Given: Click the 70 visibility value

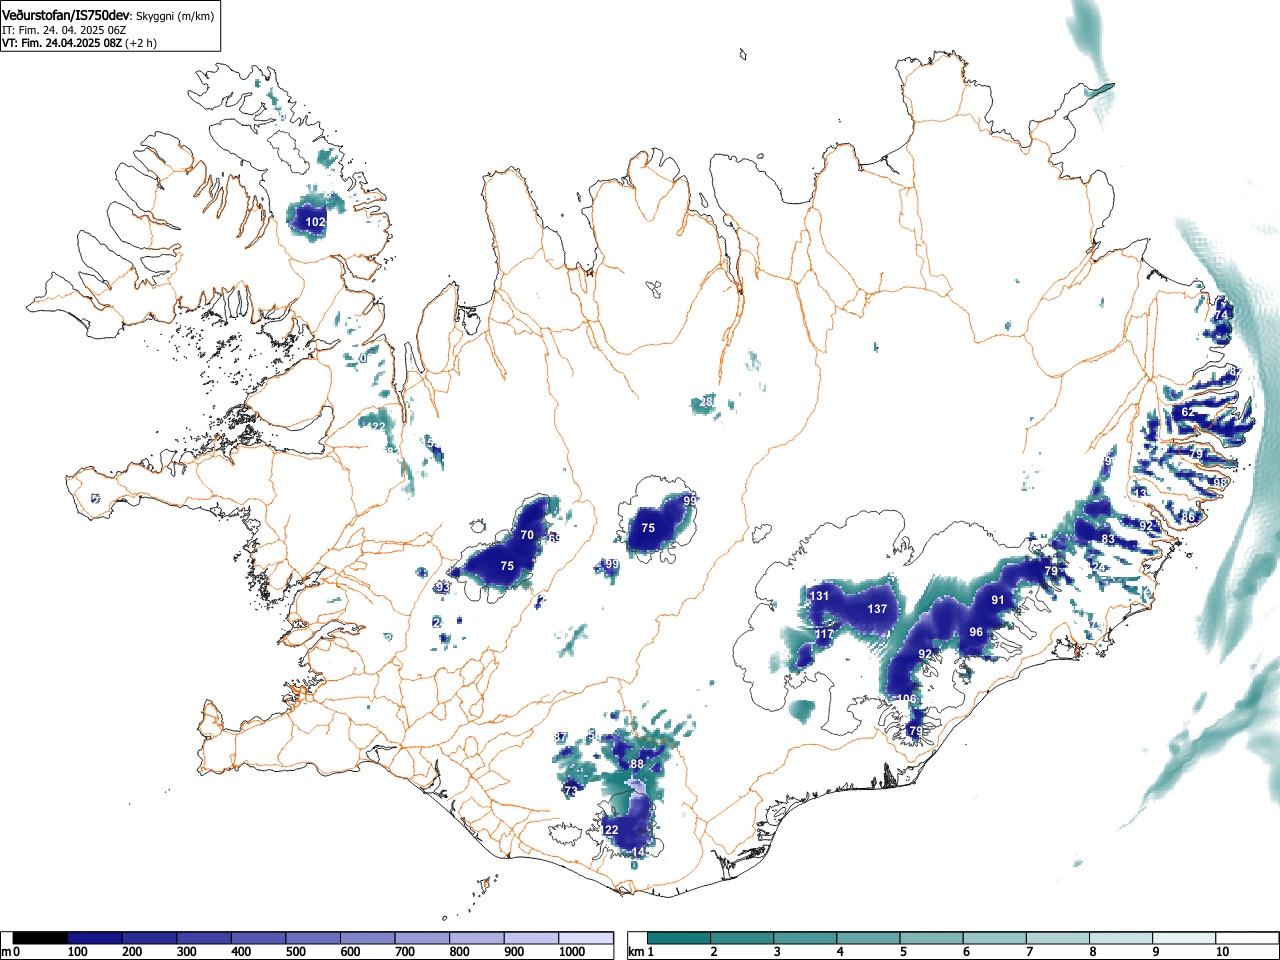Looking at the screenshot, I should [527, 535].
